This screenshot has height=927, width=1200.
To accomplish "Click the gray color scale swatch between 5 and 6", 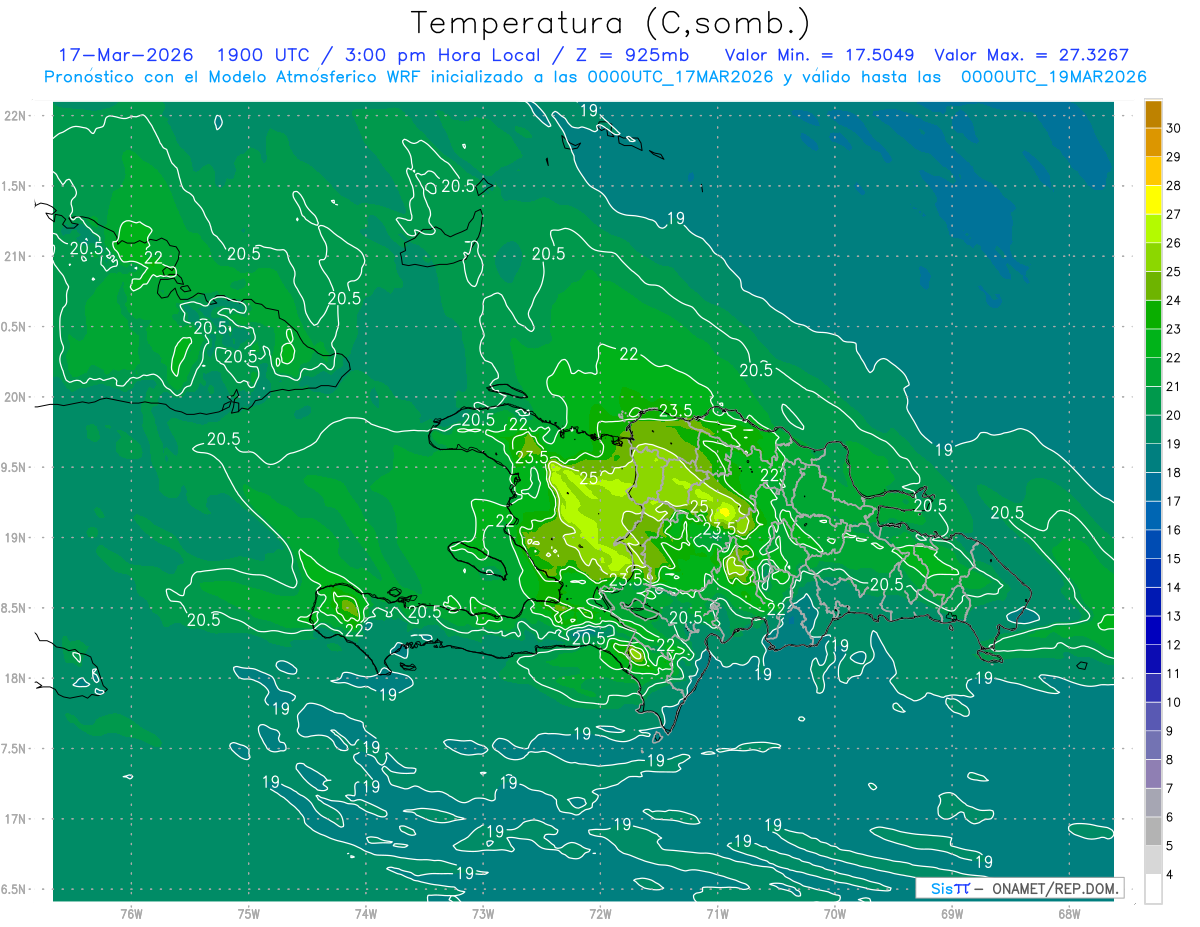I will [x=1153, y=831].
